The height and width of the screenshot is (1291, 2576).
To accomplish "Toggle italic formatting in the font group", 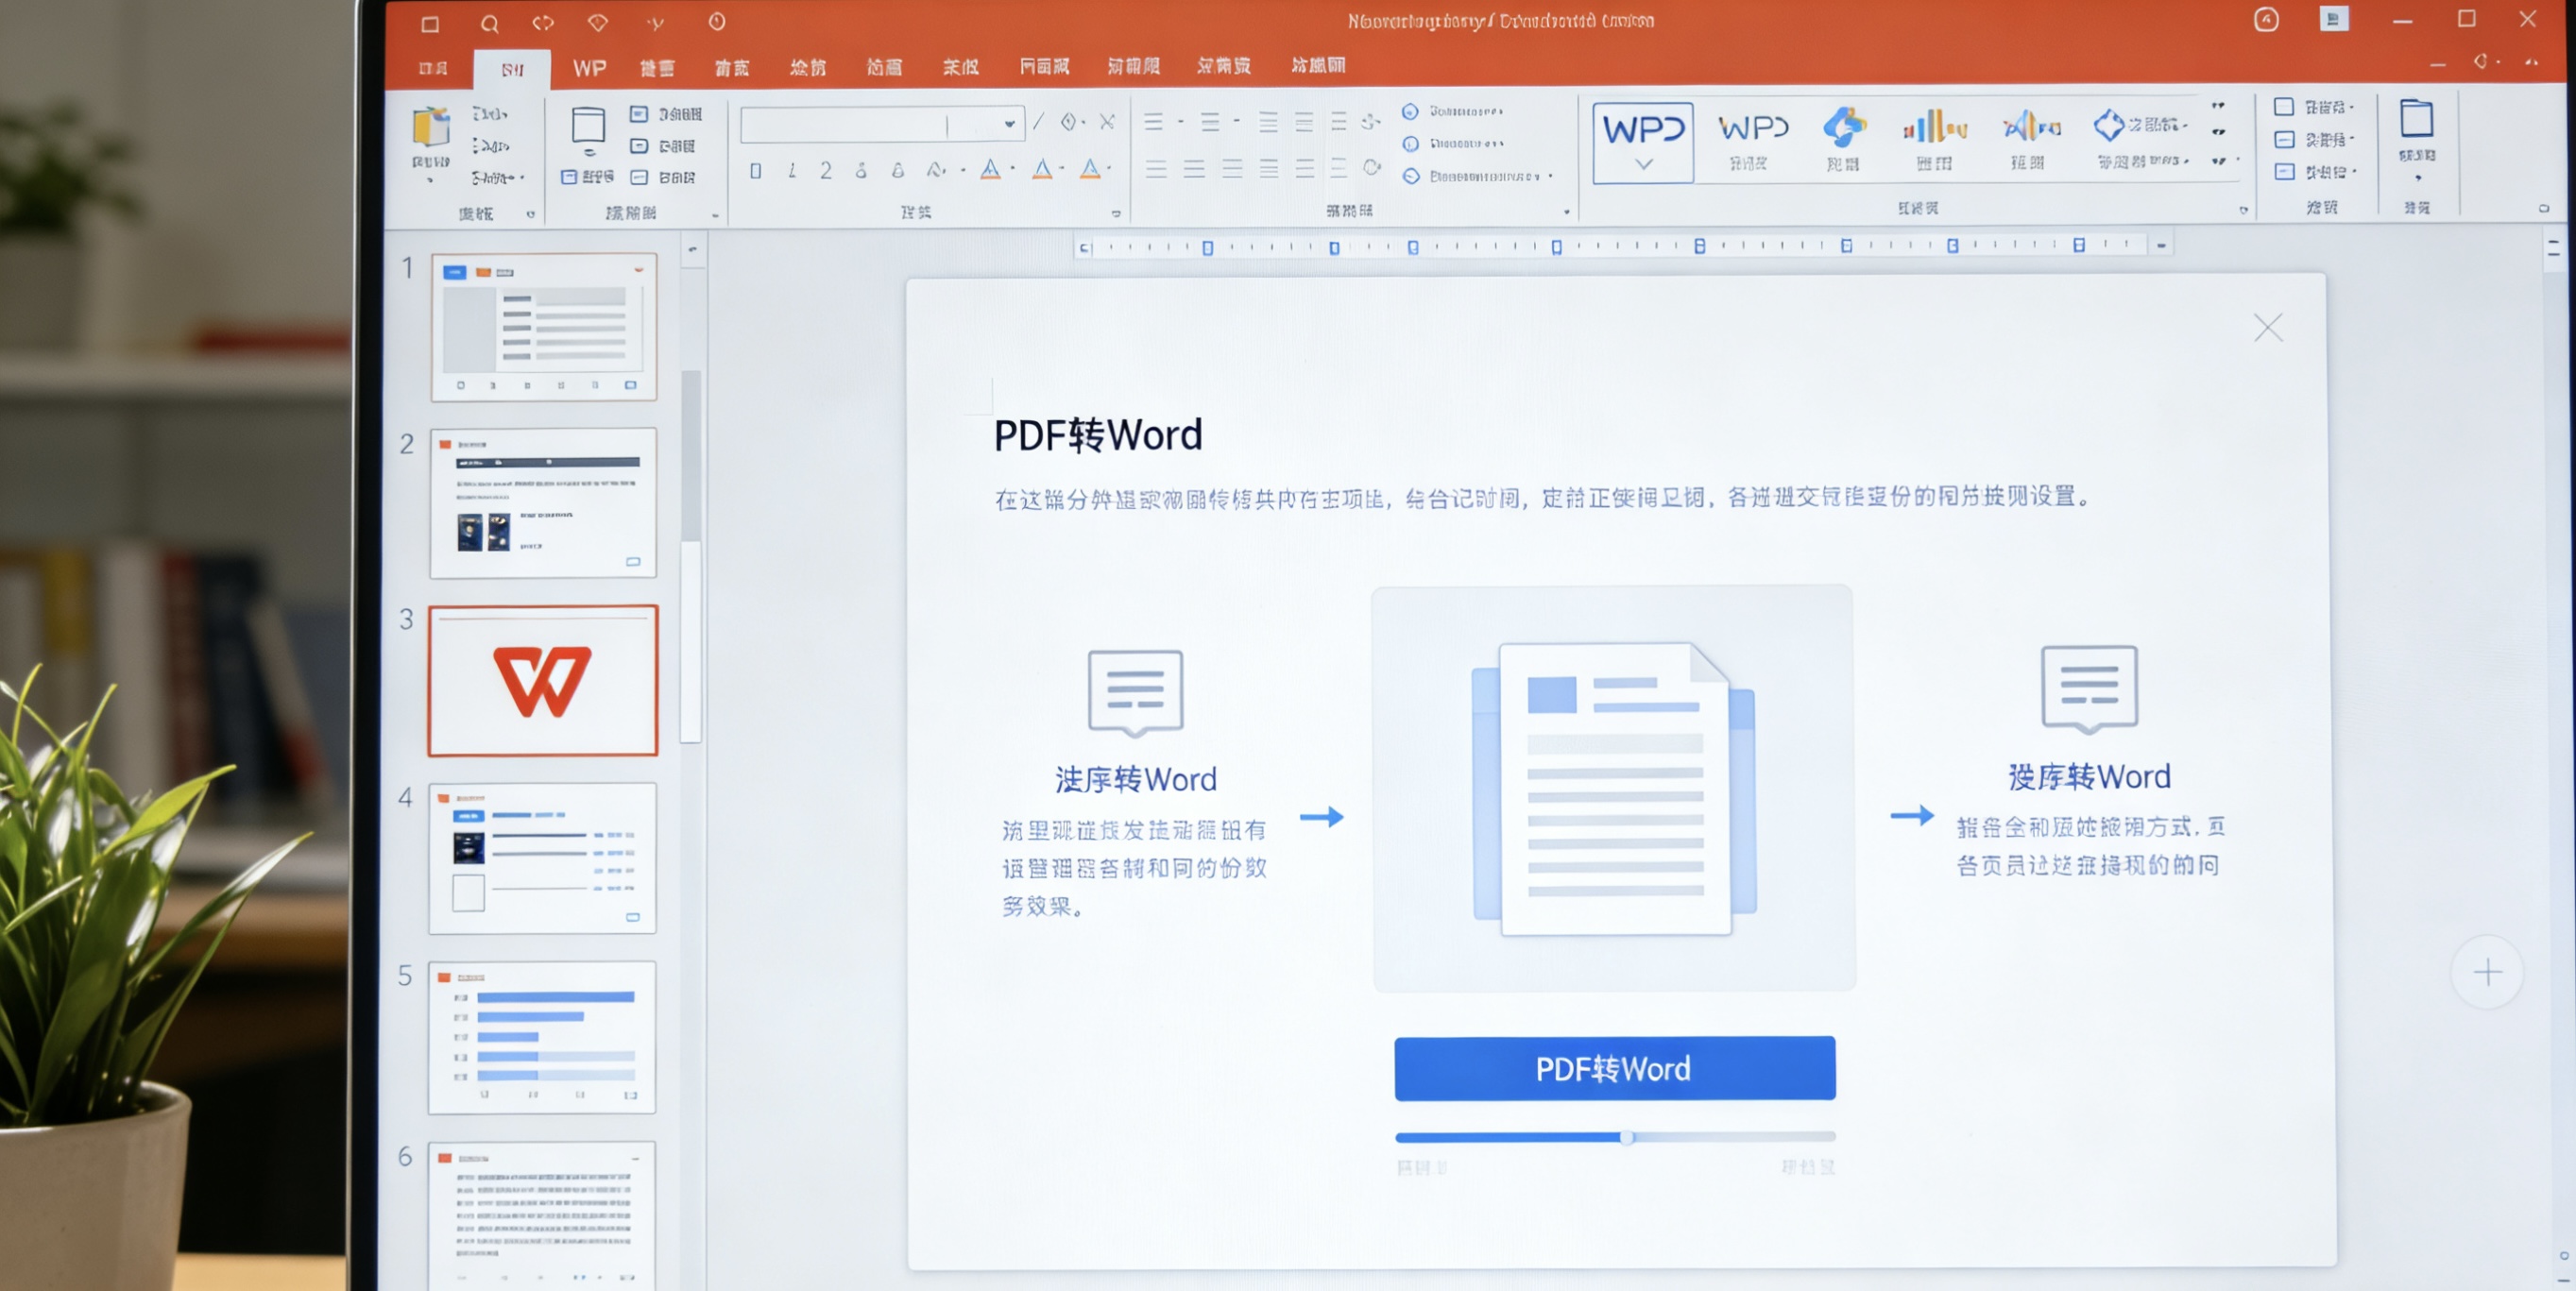I will coord(791,170).
